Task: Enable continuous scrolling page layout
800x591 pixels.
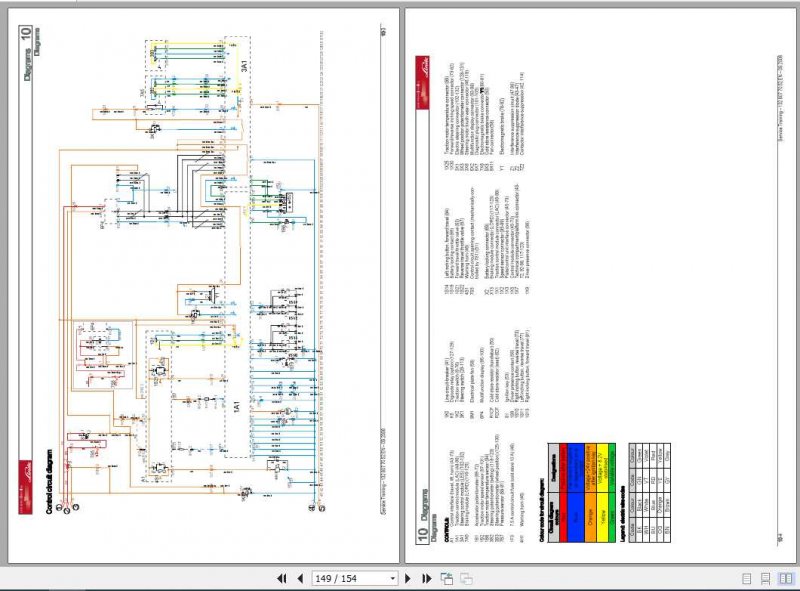Action: coord(764,578)
